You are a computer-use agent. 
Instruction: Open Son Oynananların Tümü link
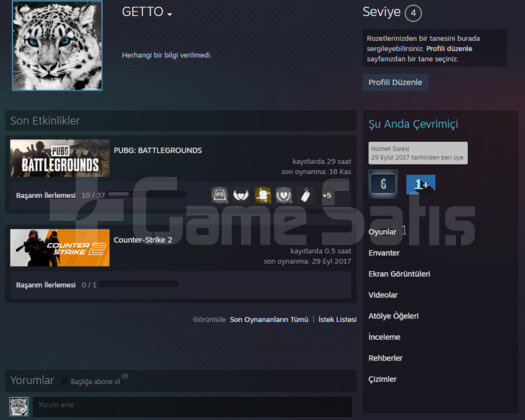tap(269, 320)
